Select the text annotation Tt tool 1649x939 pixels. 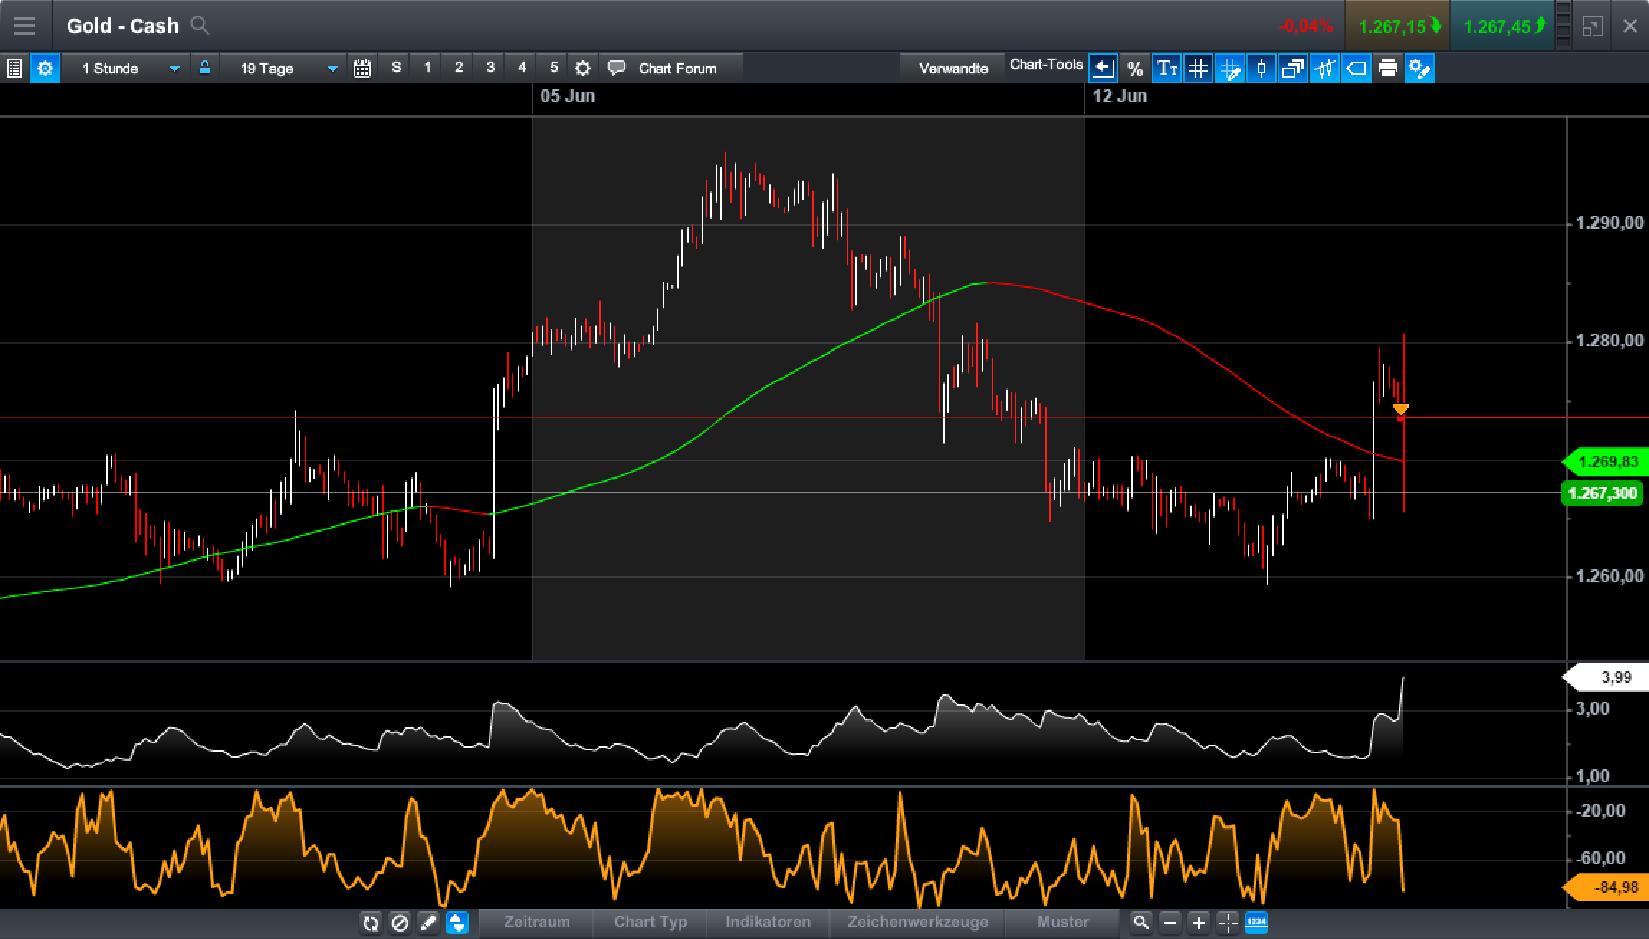[x=1166, y=69]
